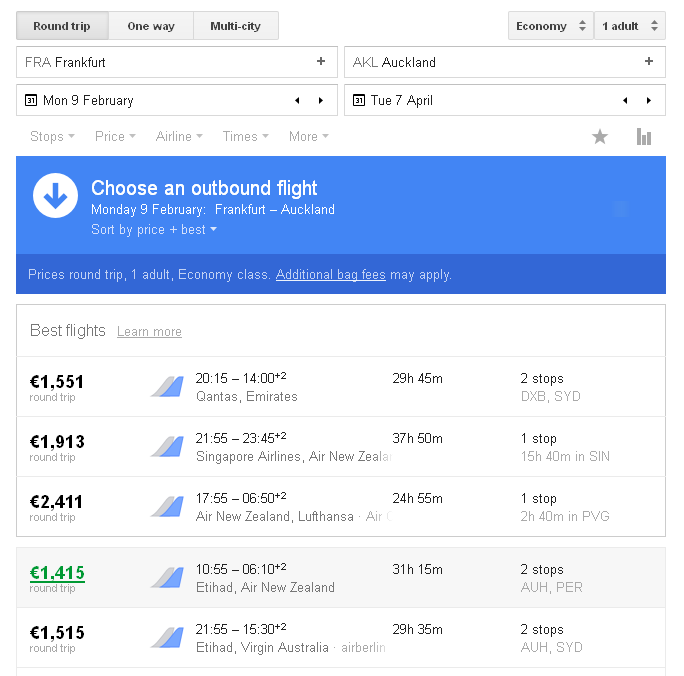The width and height of the screenshot is (684, 676).
Task: Open the Economy cabin class dropdown
Action: coord(550,26)
